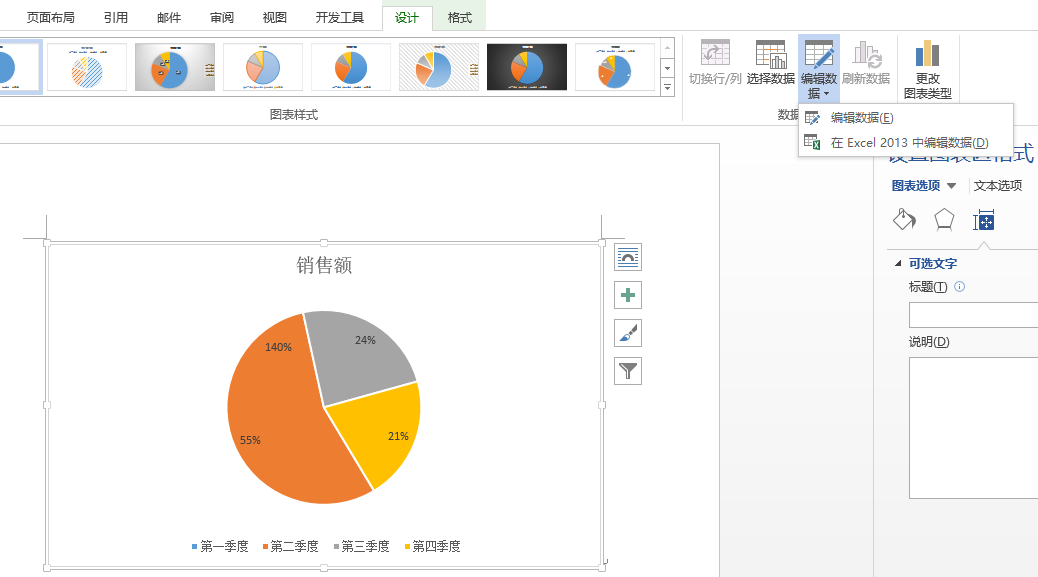Select the Effects pentagon icon

944,219
